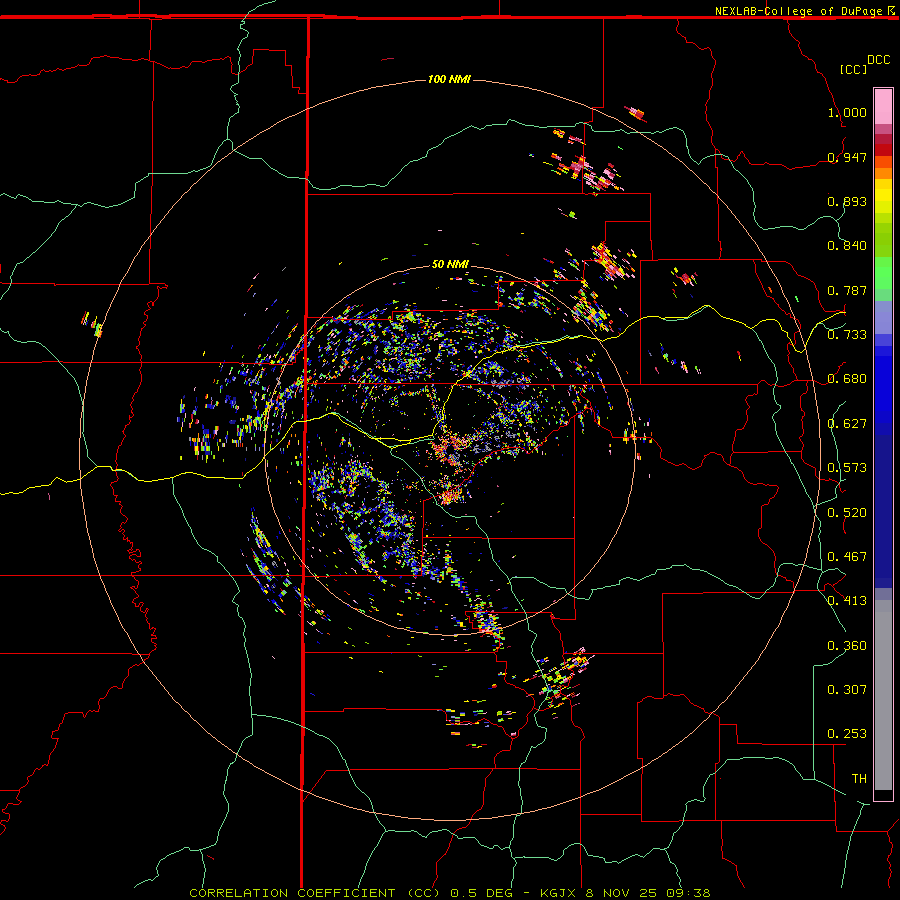Click the [CC] units label
This screenshot has width=900, height=900.
tap(853, 69)
